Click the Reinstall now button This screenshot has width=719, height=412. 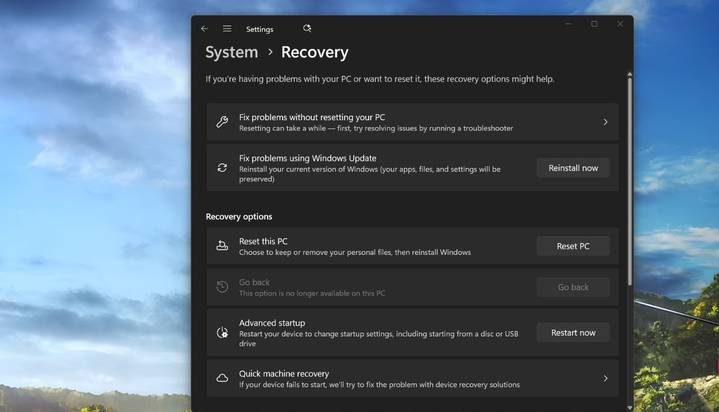point(573,168)
